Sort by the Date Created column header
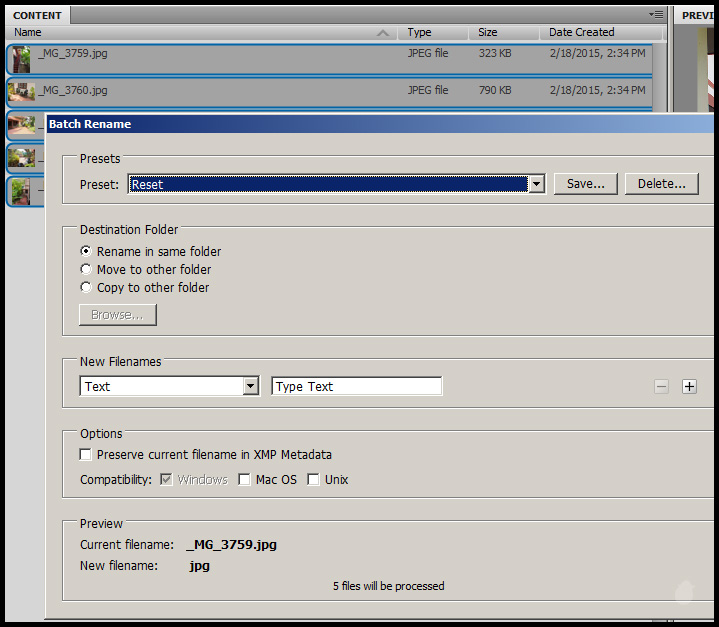 [x=581, y=33]
